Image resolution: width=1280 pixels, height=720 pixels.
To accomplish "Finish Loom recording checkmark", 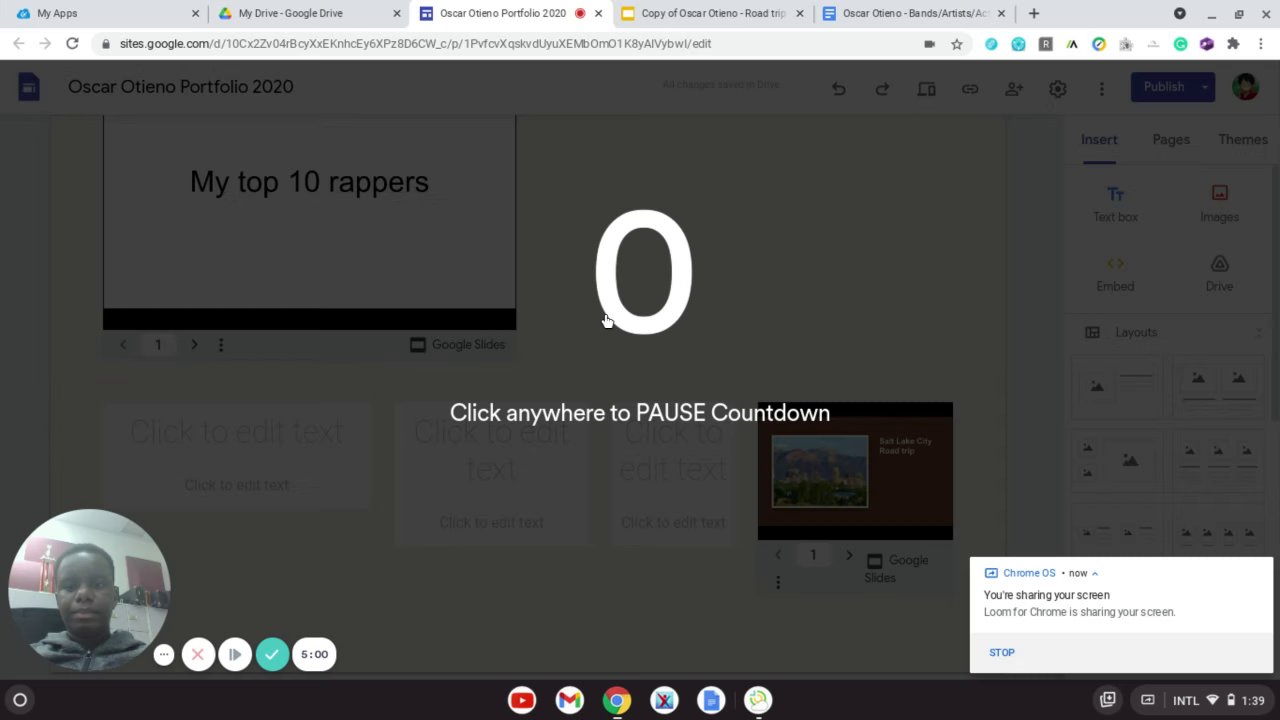I will click(x=272, y=654).
